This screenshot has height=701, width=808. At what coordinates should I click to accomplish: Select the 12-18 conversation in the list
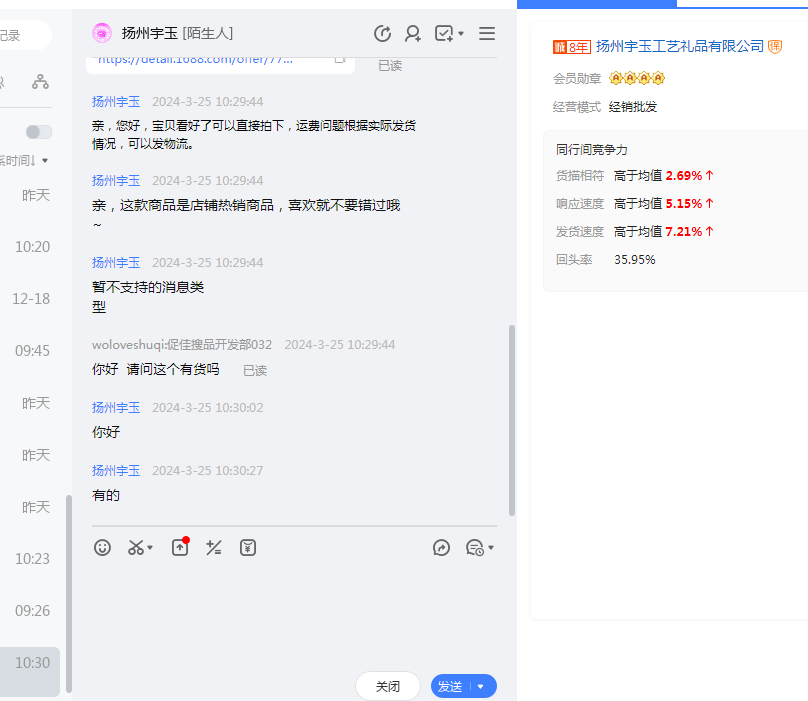pyautogui.click(x=30, y=298)
